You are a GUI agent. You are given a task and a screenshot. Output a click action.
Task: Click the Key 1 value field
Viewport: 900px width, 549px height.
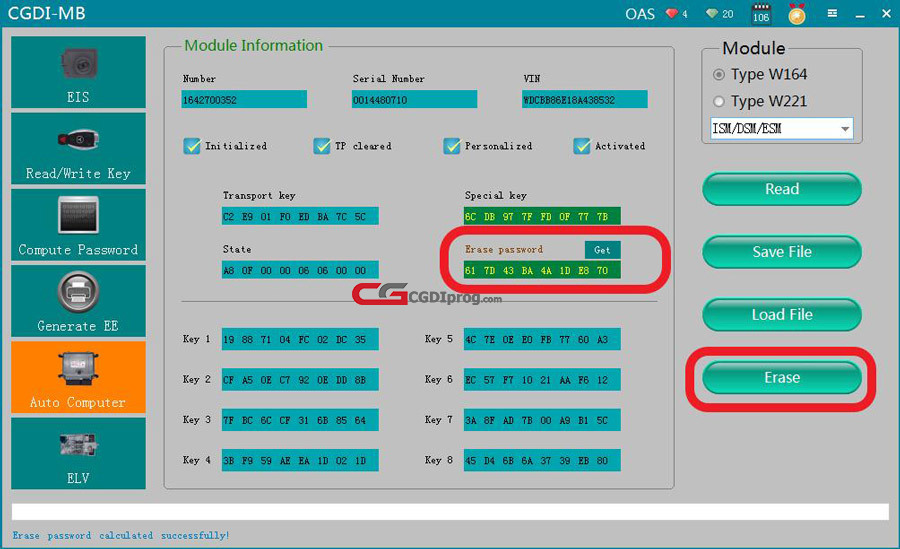[x=300, y=339]
